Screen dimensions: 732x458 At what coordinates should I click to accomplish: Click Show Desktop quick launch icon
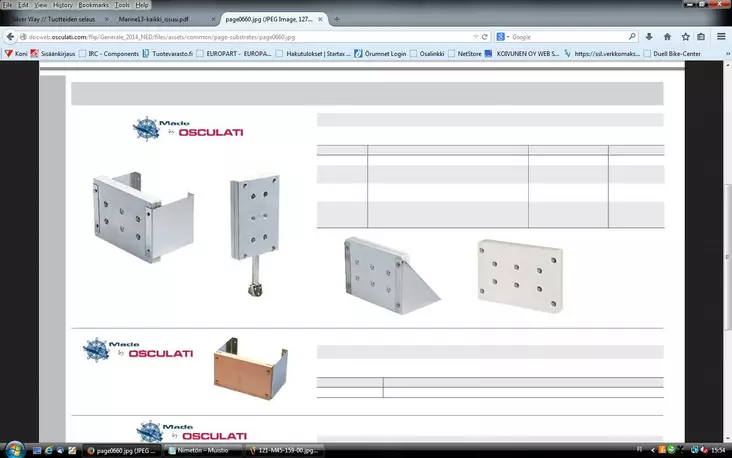click(x=37, y=451)
